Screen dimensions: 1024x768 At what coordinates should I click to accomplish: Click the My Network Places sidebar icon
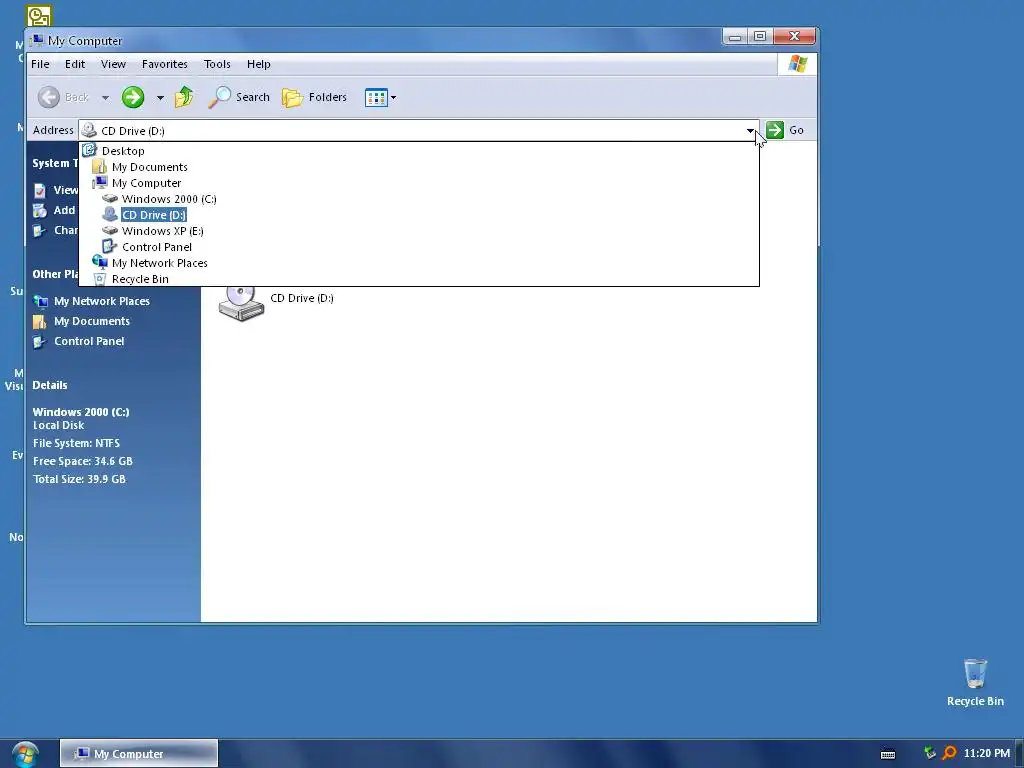[x=40, y=301]
